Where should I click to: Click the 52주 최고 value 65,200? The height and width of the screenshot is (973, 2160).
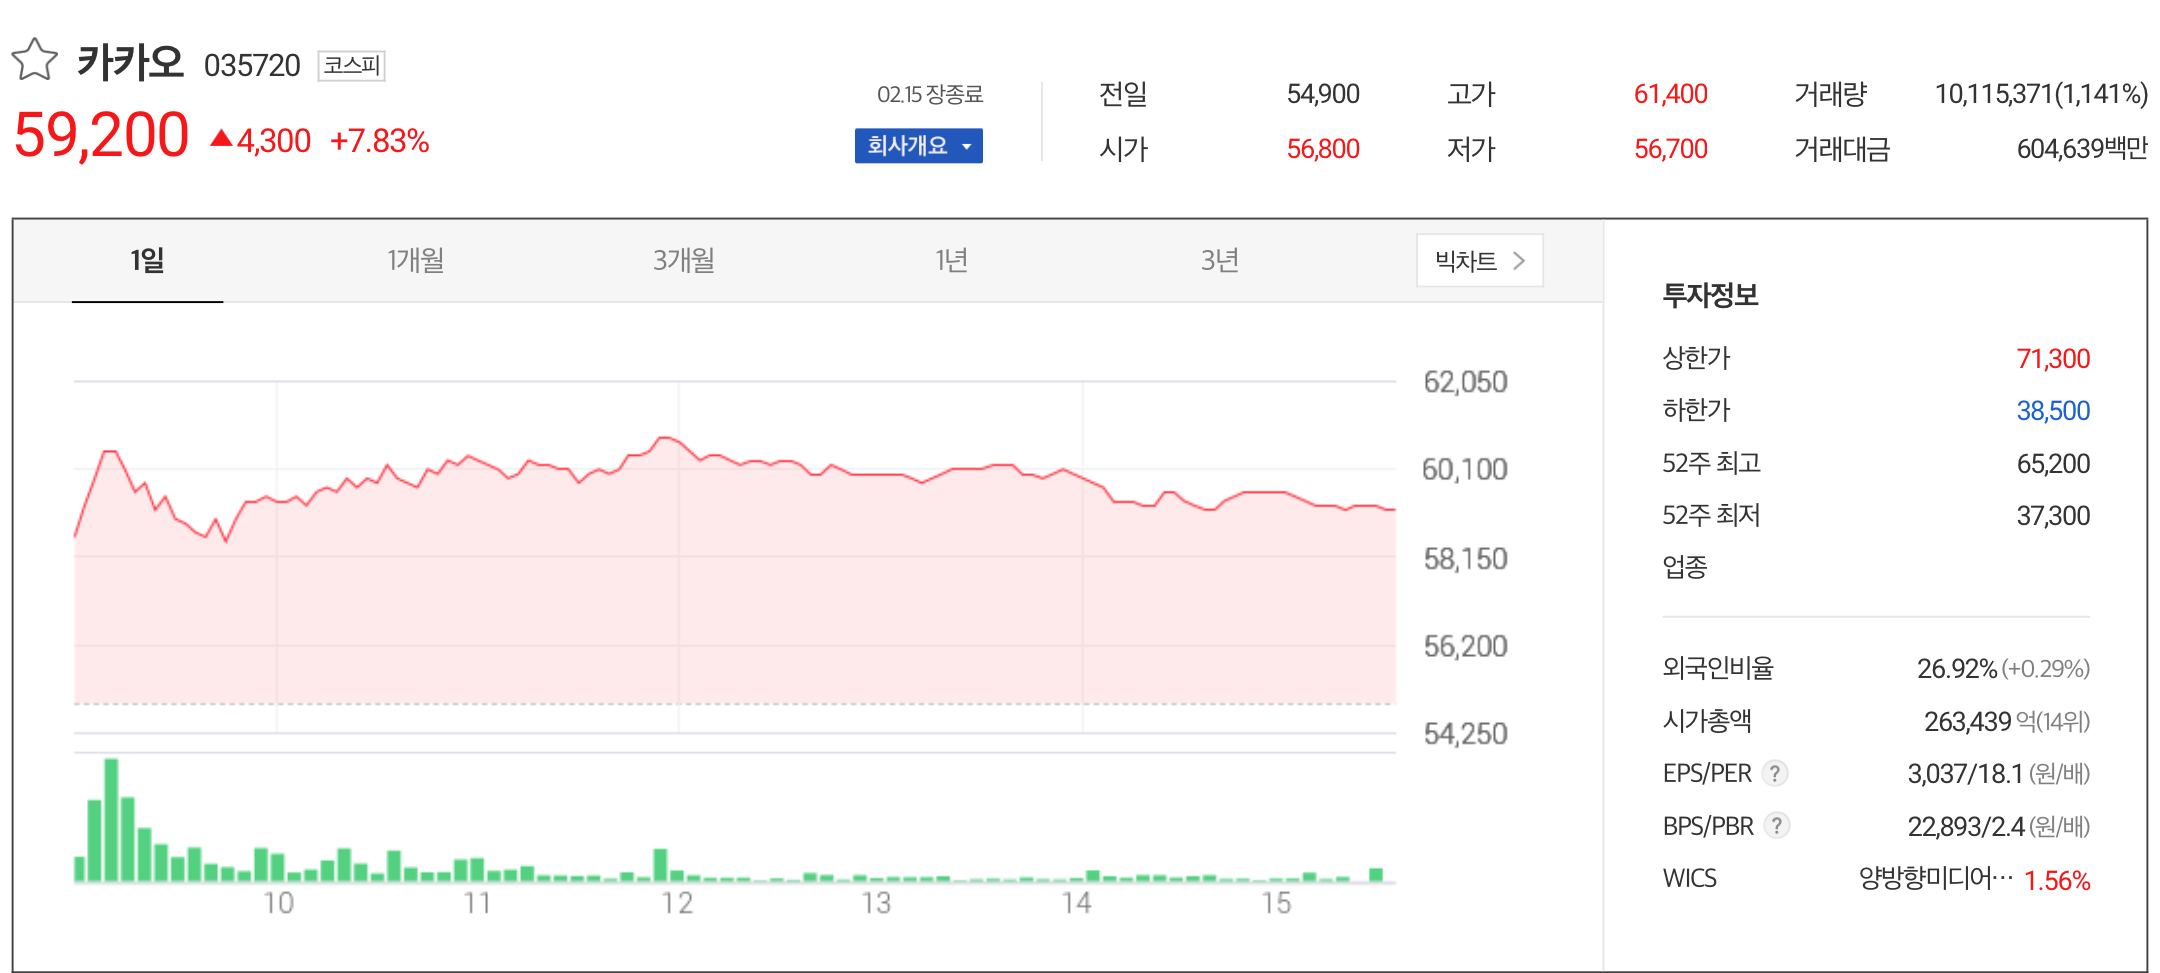pyautogui.click(x=2053, y=464)
